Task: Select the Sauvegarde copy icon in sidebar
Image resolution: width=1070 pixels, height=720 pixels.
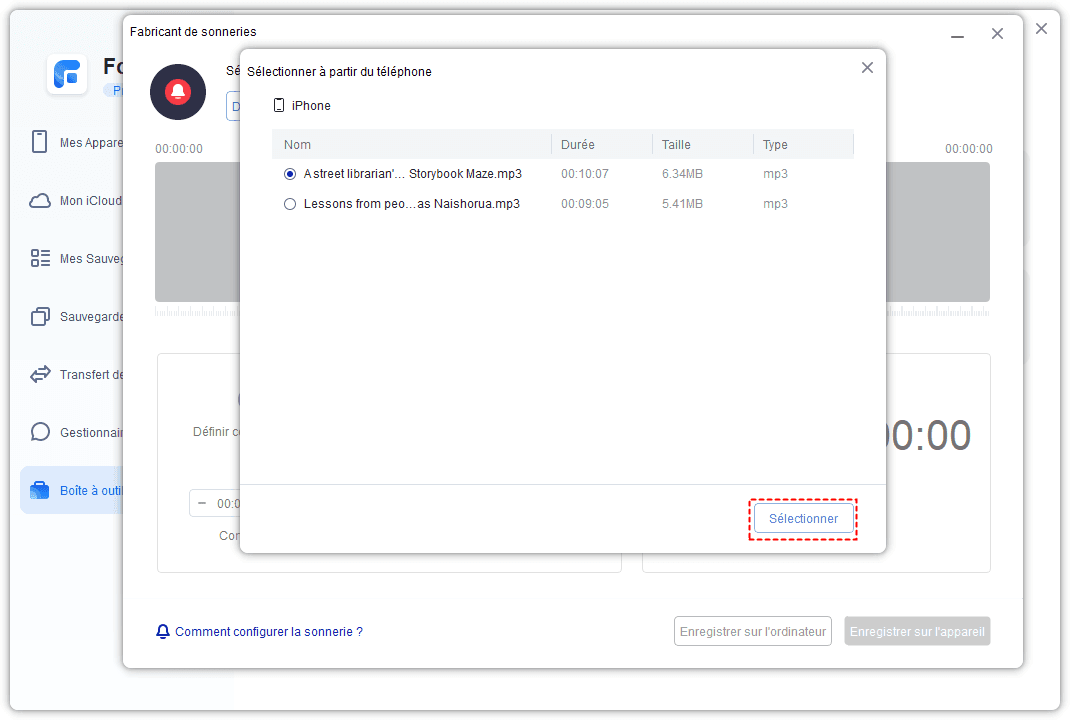Action: point(40,317)
